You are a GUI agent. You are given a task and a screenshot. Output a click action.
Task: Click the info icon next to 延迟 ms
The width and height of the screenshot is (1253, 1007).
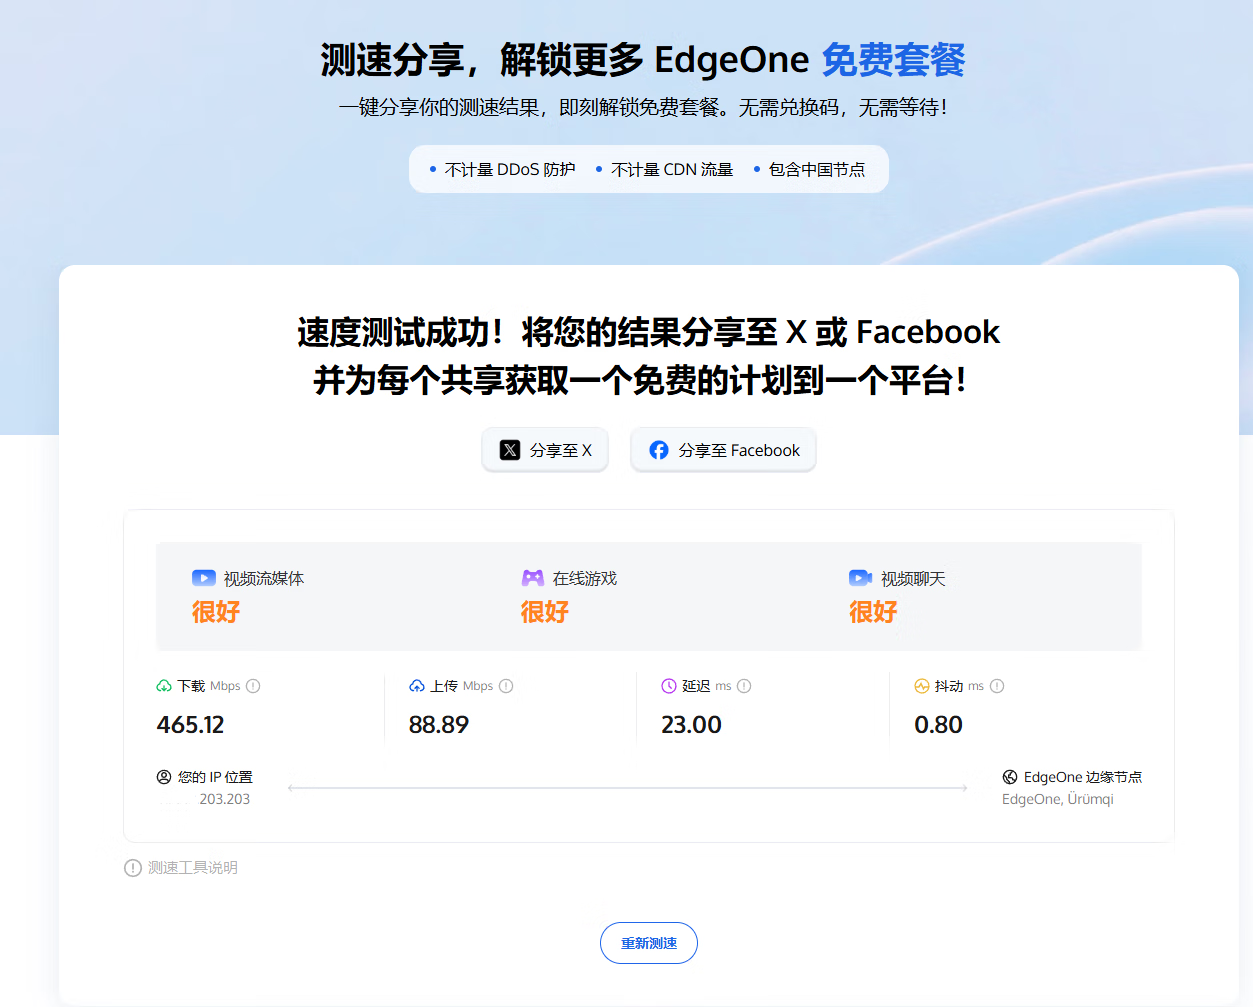click(744, 686)
